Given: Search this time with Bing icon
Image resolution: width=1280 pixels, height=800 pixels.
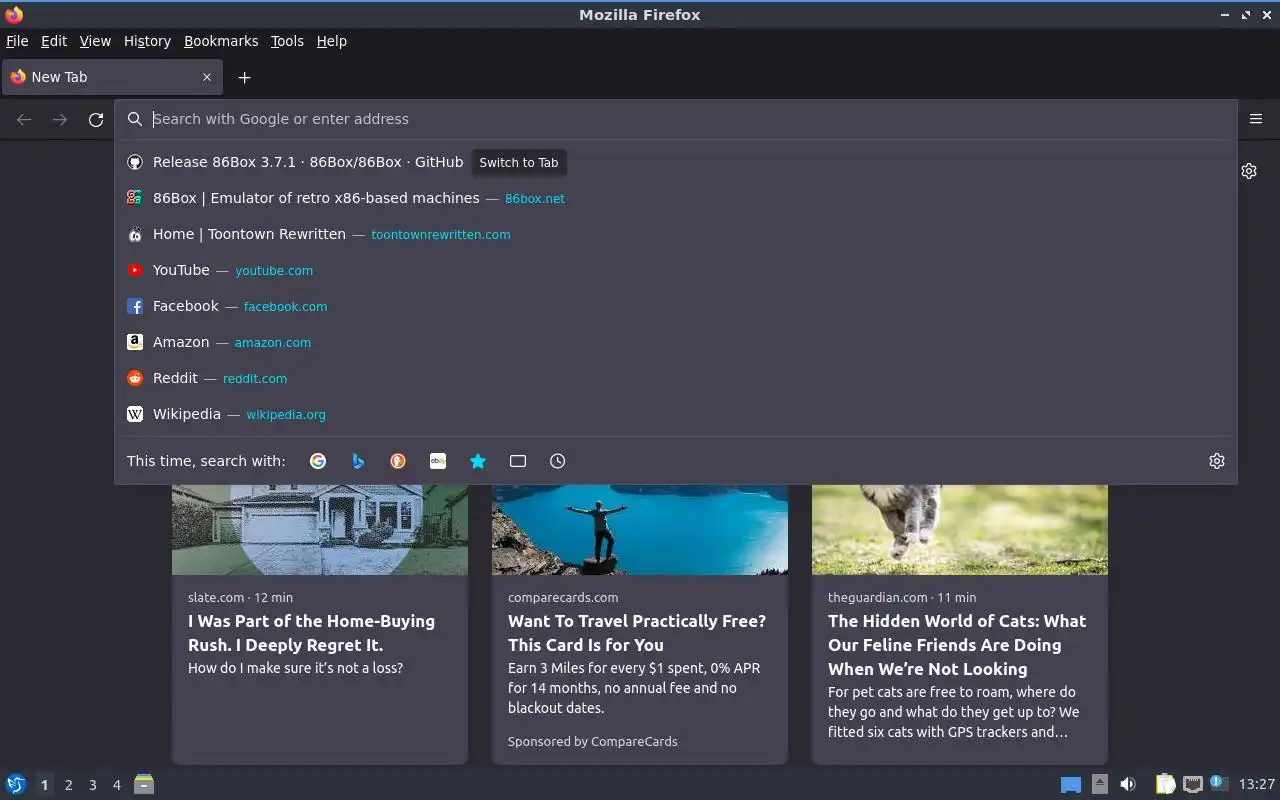Looking at the screenshot, I should point(358,461).
